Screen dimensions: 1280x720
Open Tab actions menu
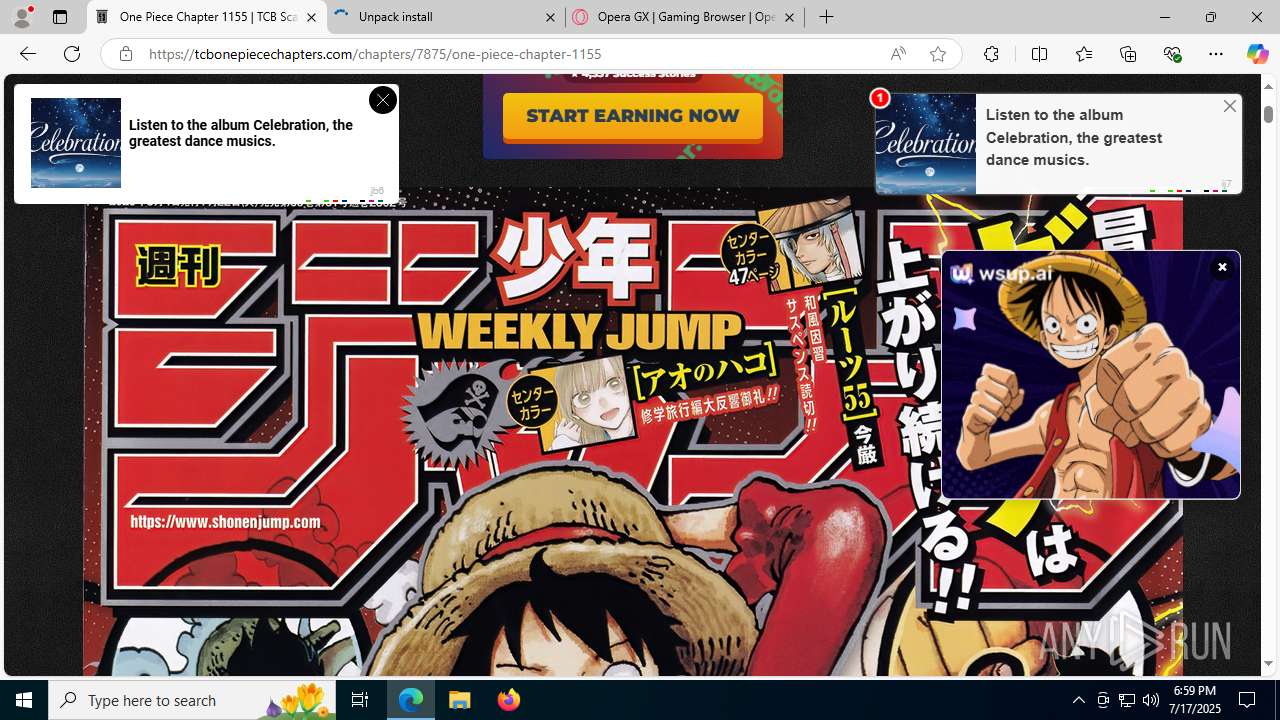click(x=60, y=17)
